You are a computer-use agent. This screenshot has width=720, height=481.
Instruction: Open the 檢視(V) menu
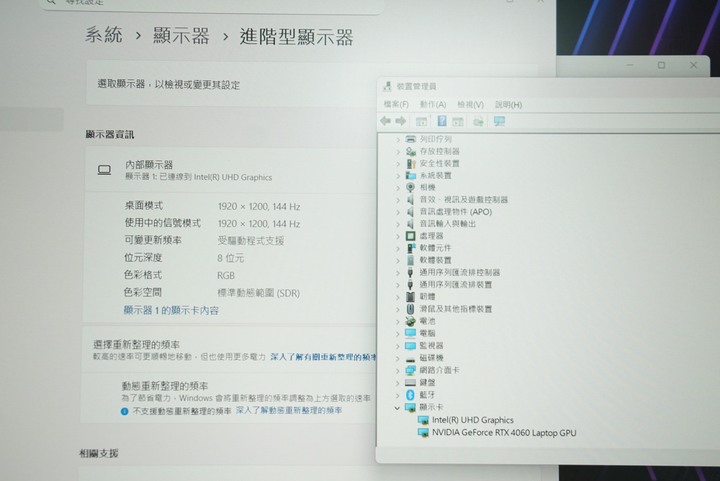(470, 104)
